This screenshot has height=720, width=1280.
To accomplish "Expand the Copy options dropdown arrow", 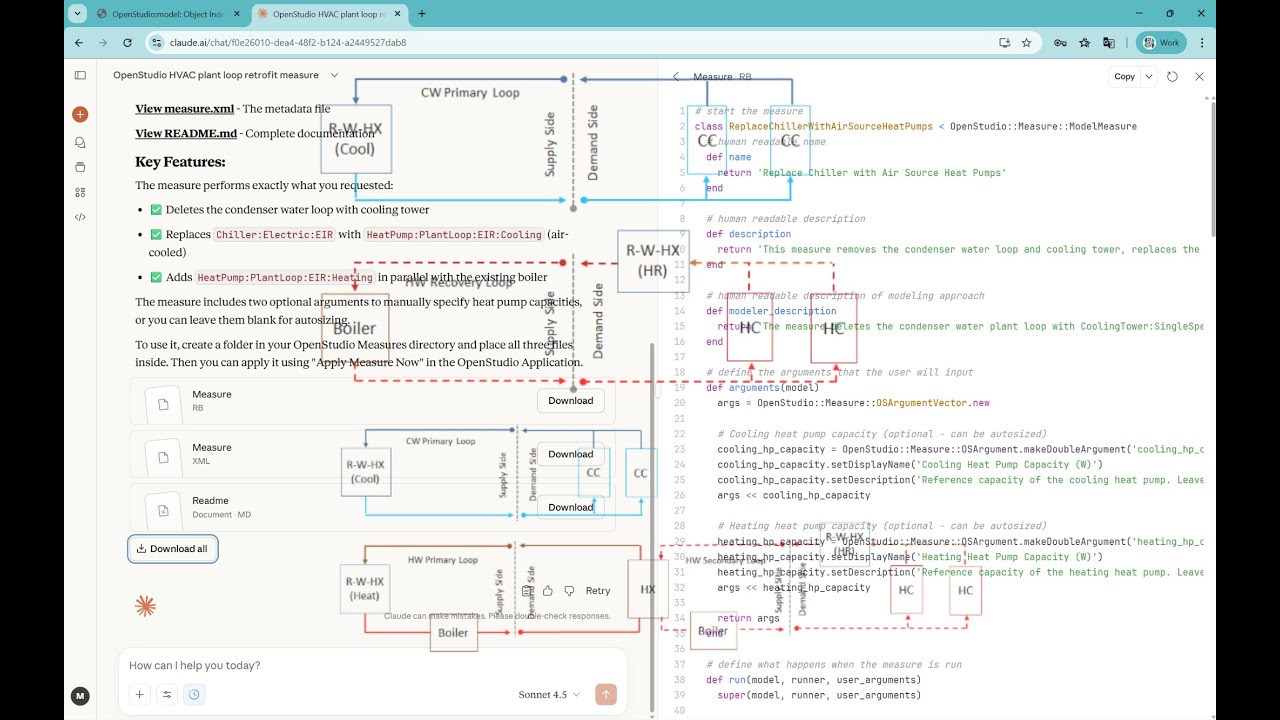I will 1149,76.
